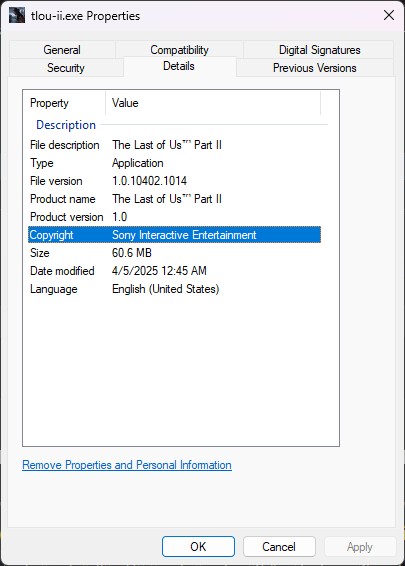Click the Cancel button

(279, 547)
